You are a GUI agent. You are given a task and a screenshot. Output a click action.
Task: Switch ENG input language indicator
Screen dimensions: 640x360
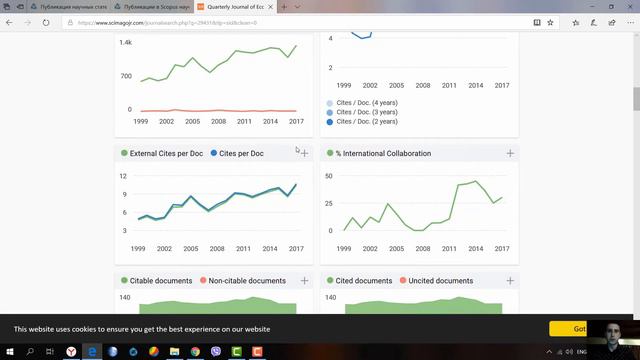[x=582, y=351]
